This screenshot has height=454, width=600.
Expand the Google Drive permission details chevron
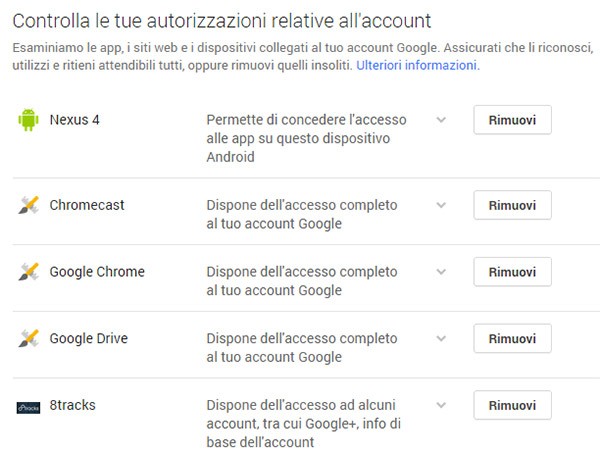(x=441, y=338)
